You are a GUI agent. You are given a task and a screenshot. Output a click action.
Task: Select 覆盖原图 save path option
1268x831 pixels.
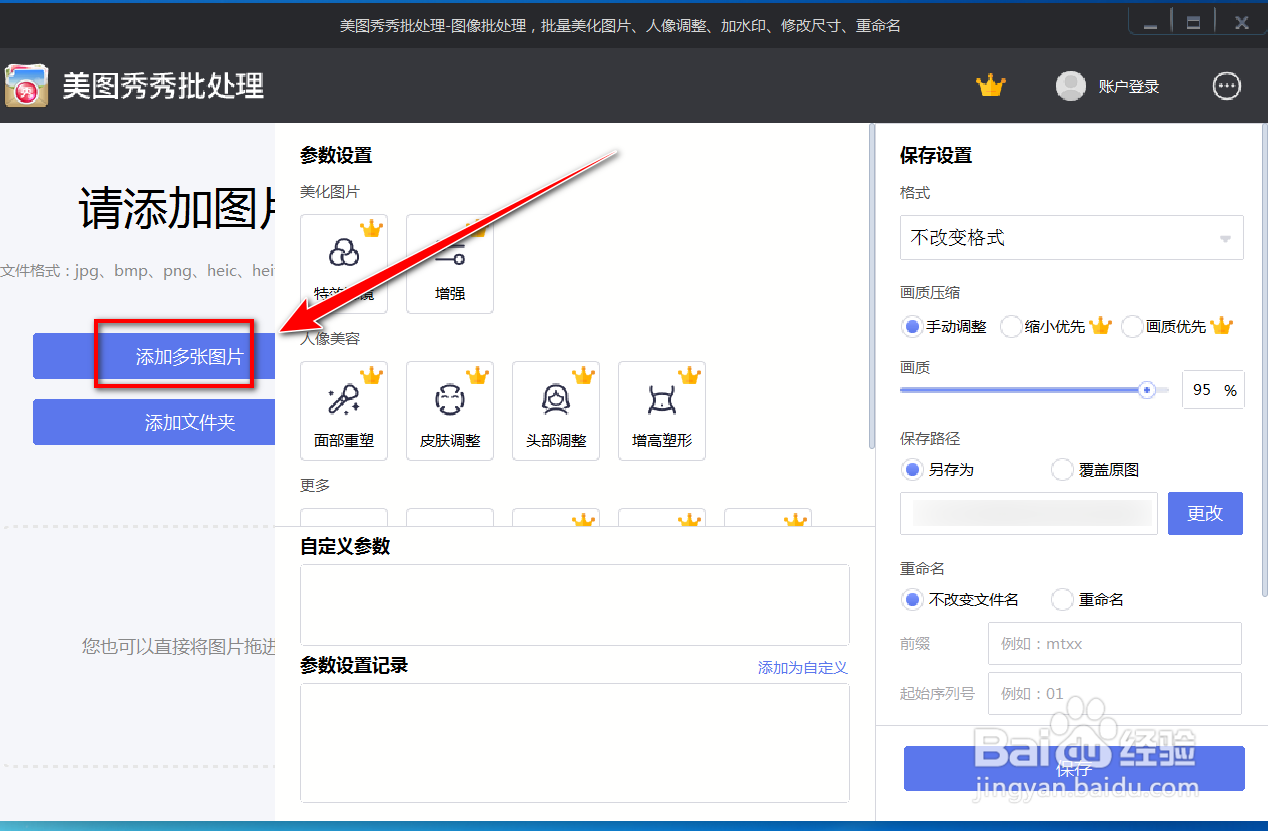coord(1096,469)
